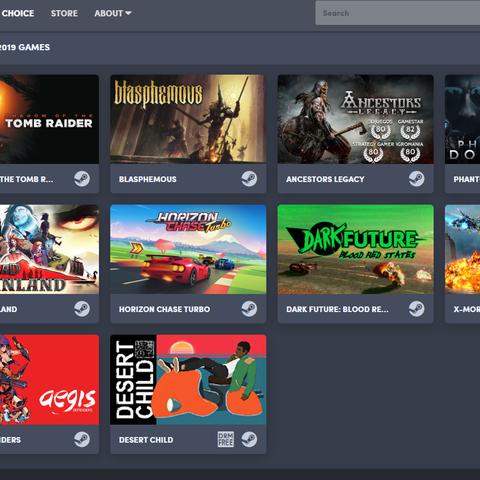Open the Phantom Doctrine cover image
Viewport: 480px width, 480px height.
point(463,119)
